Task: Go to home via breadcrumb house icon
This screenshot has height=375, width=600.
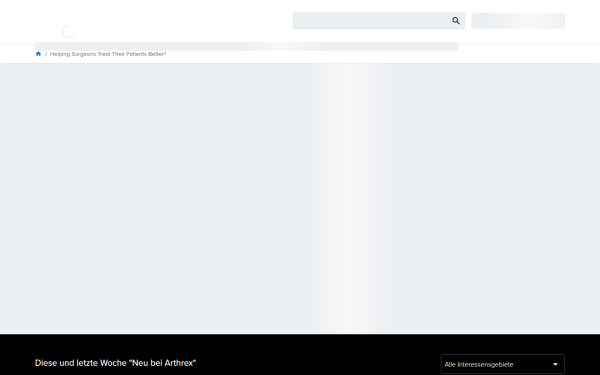Action: click(38, 54)
